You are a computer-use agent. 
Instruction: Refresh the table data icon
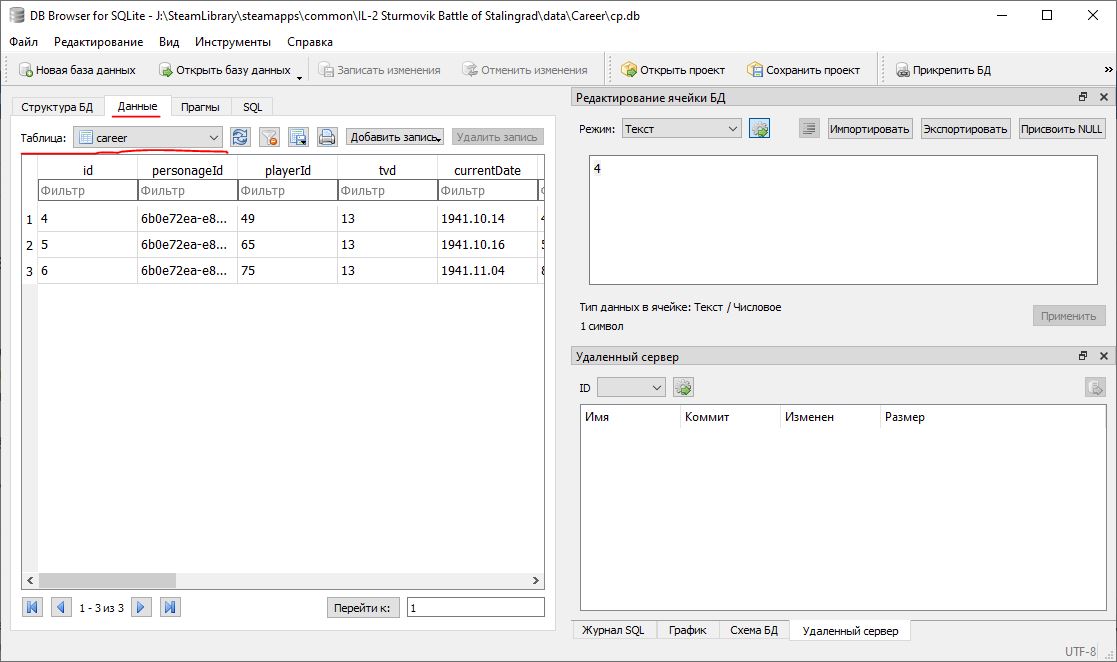pos(240,137)
